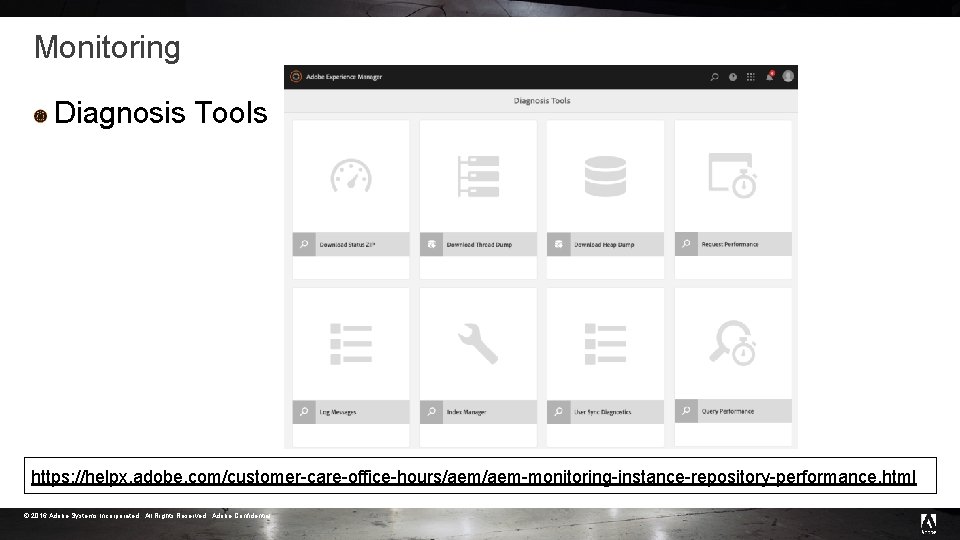Viewport: 960px width, 540px height.
Task: Open the Log Messages label
Action: [338, 412]
